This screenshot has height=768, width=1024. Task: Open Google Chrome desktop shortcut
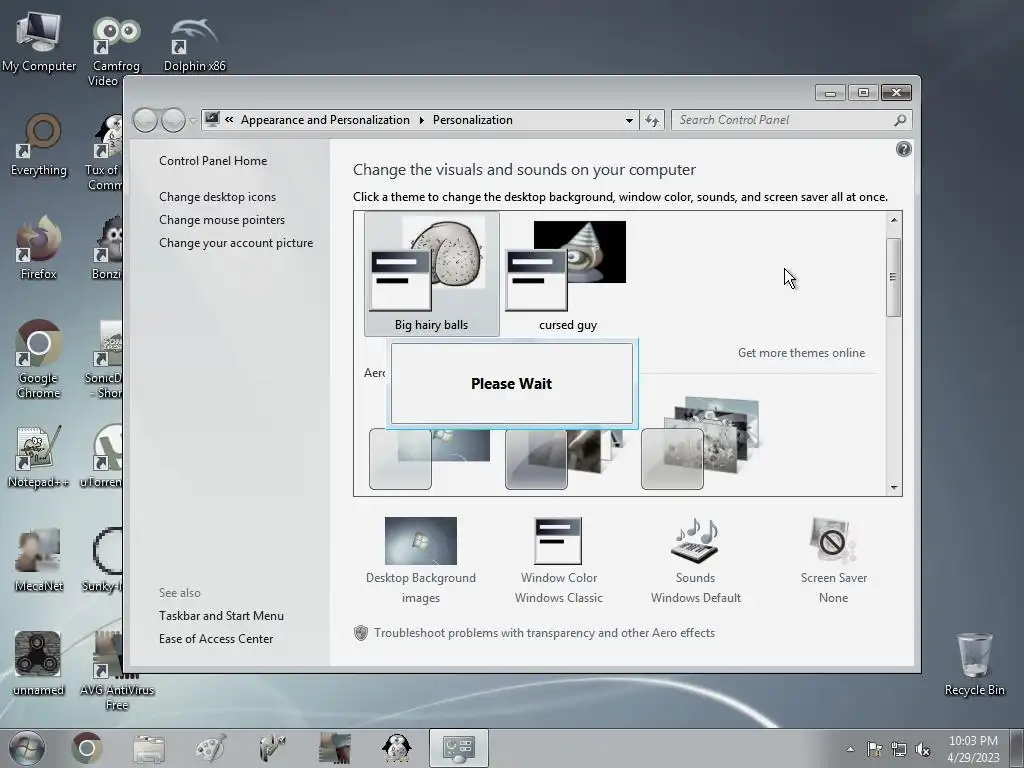(39, 359)
